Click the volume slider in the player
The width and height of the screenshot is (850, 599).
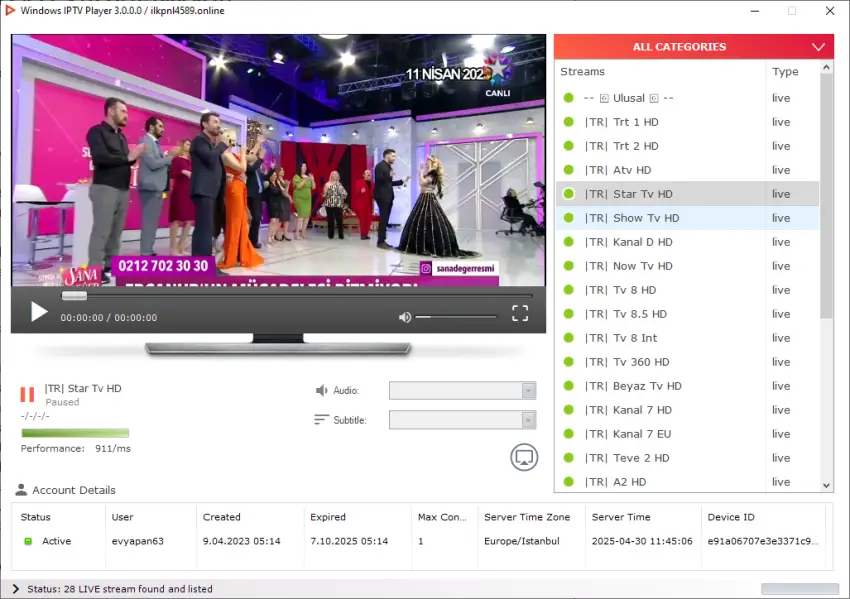pyautogui.click(x=456, y=317)
